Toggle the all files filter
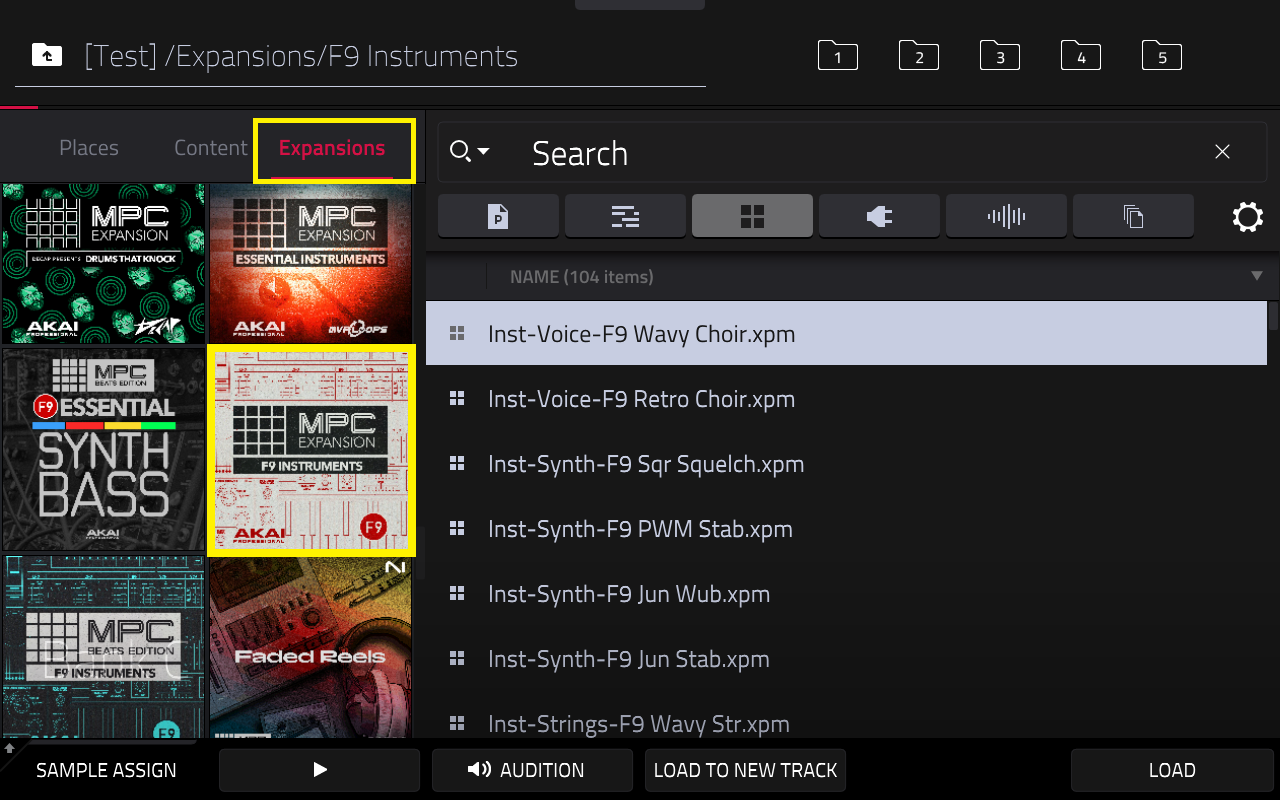 click(1133, 216)
